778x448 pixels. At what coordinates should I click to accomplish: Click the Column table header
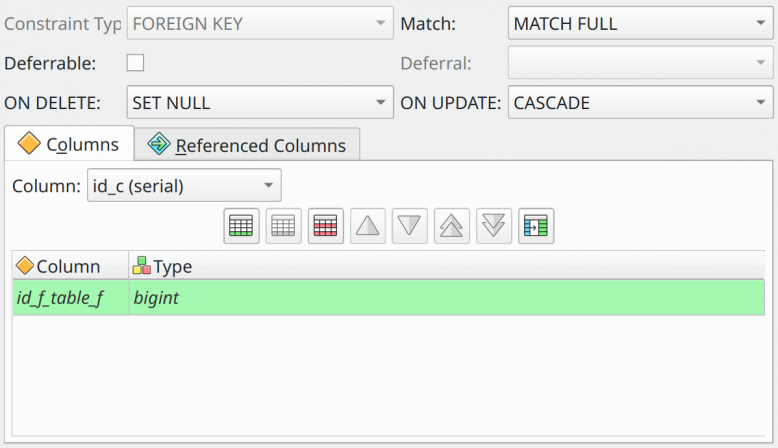(70, 266)
